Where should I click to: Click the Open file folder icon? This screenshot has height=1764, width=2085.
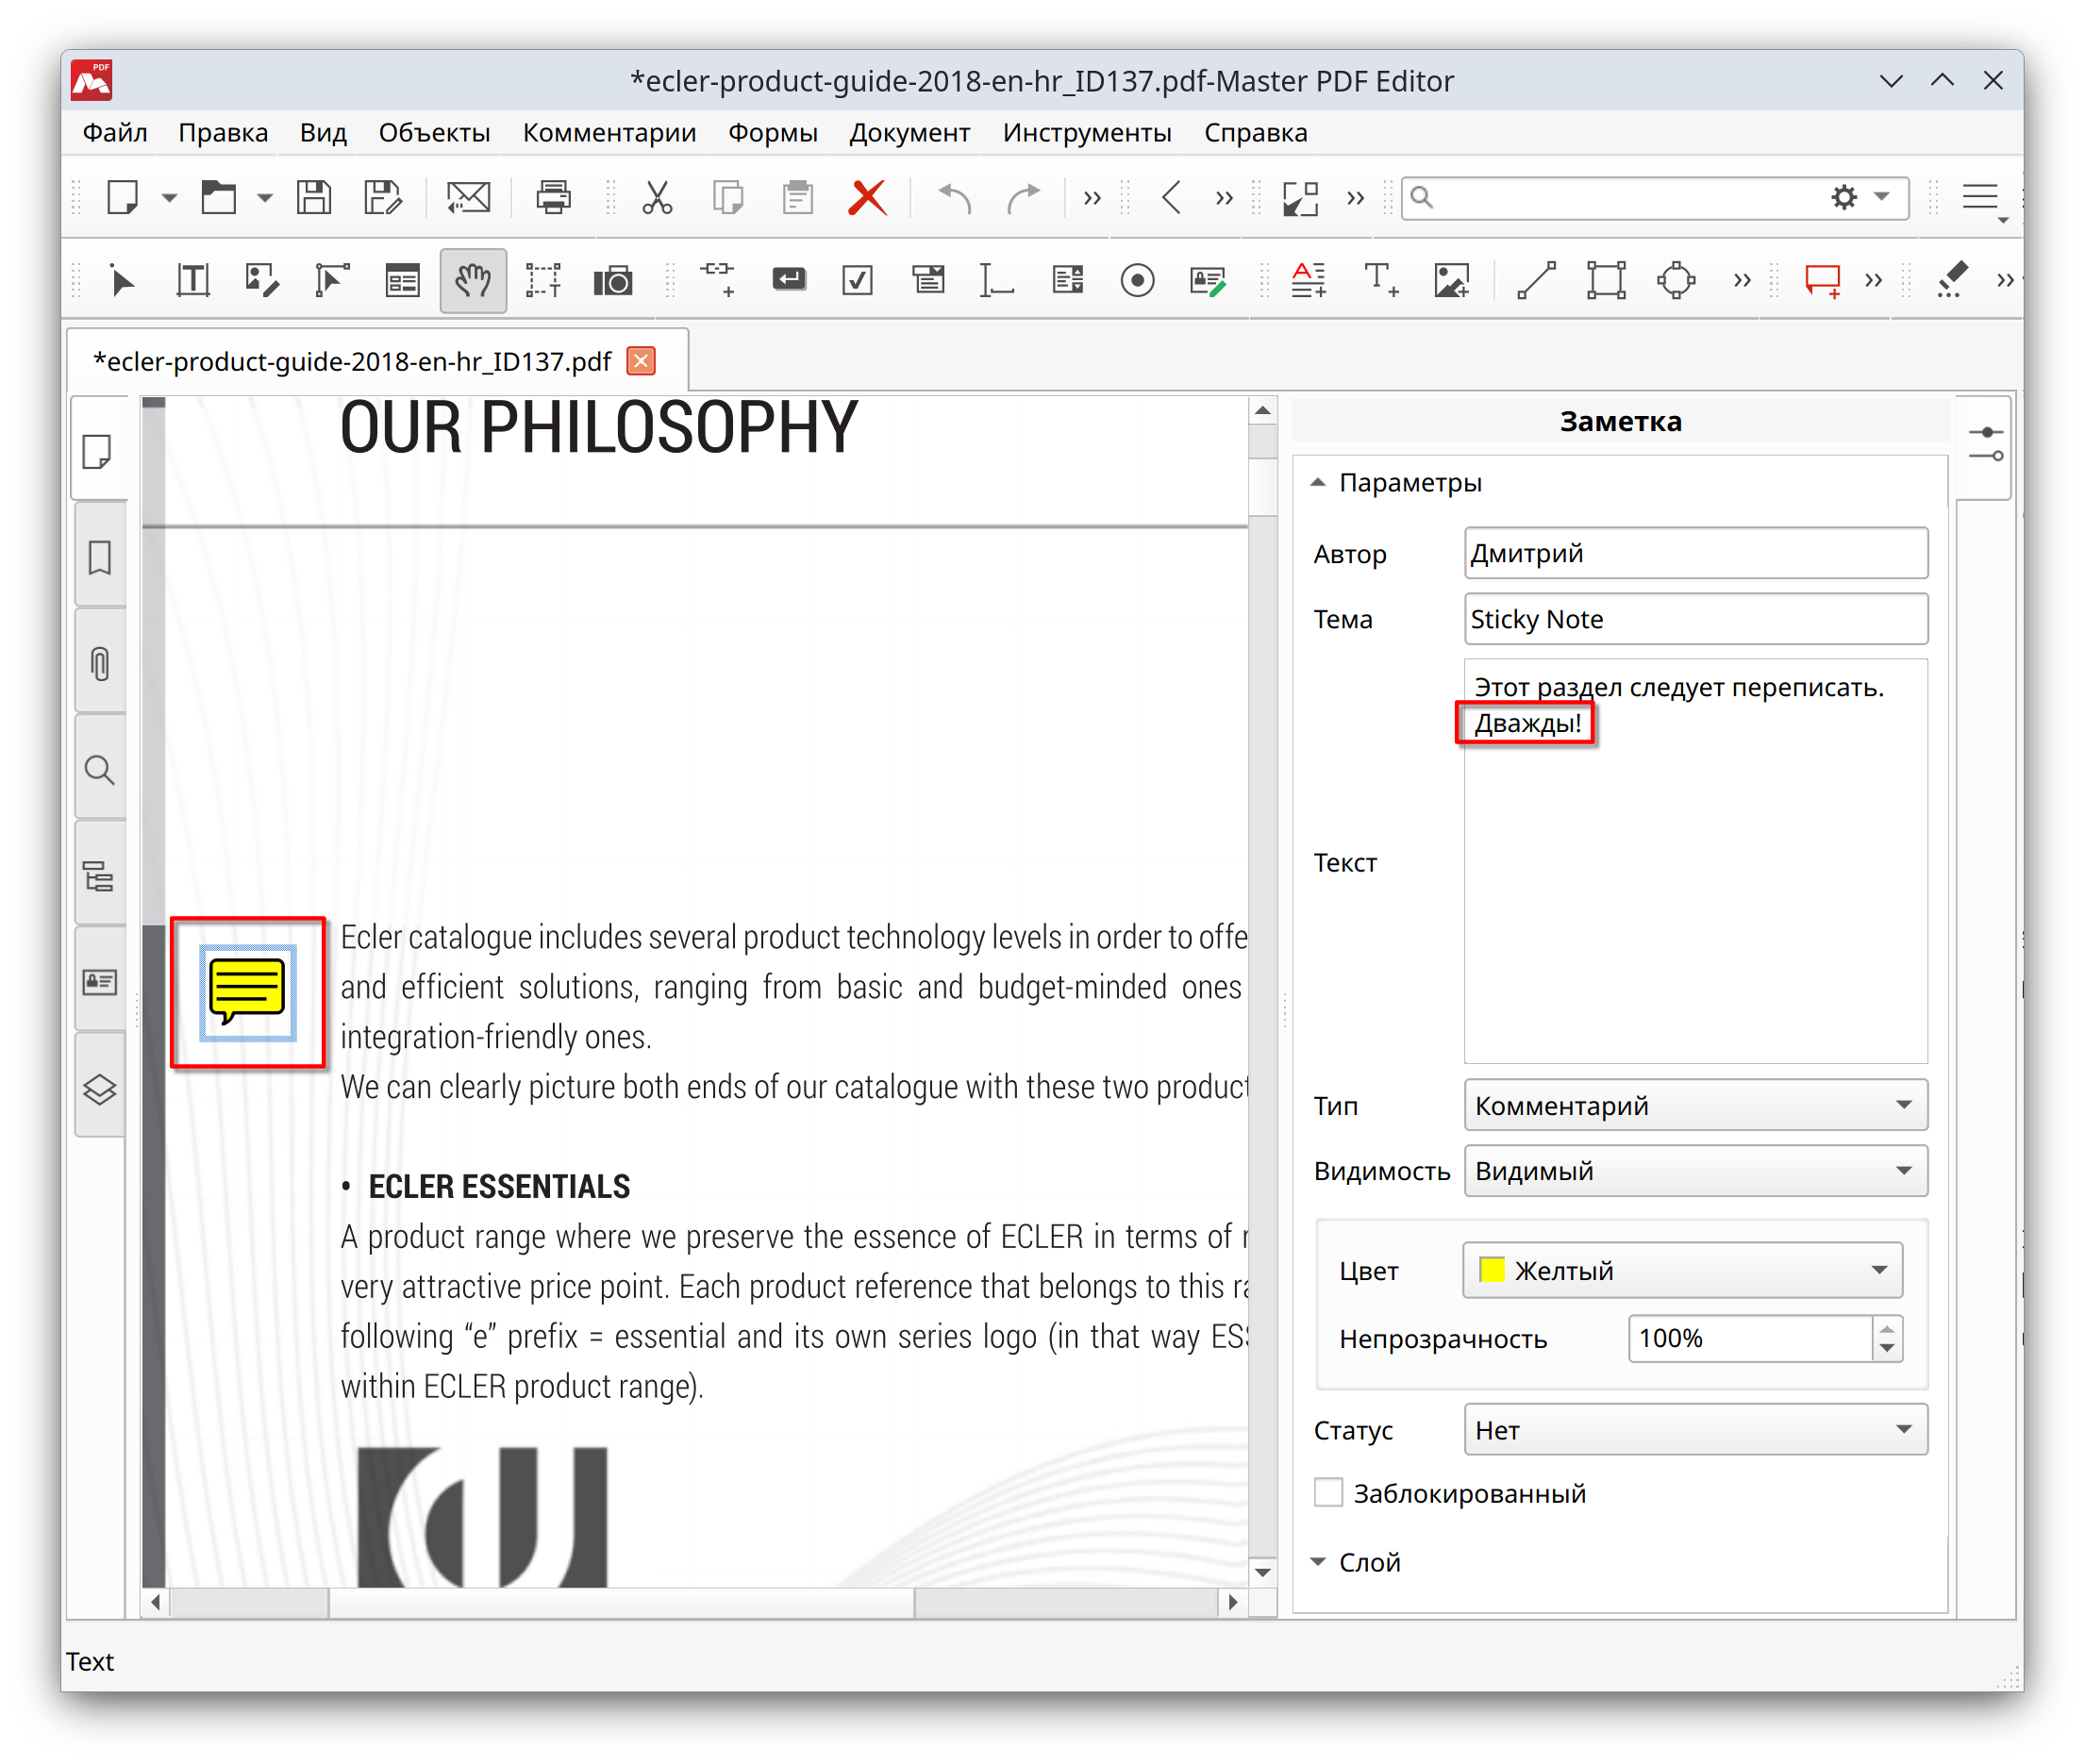[x=218, y=197]
